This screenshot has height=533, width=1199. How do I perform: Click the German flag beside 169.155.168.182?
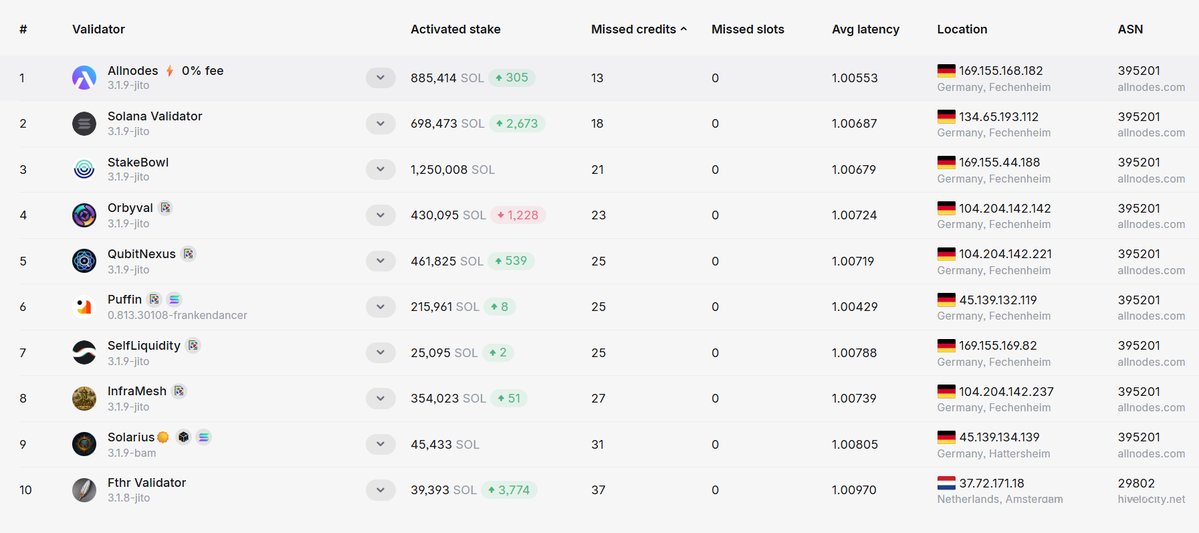[946, 71]
